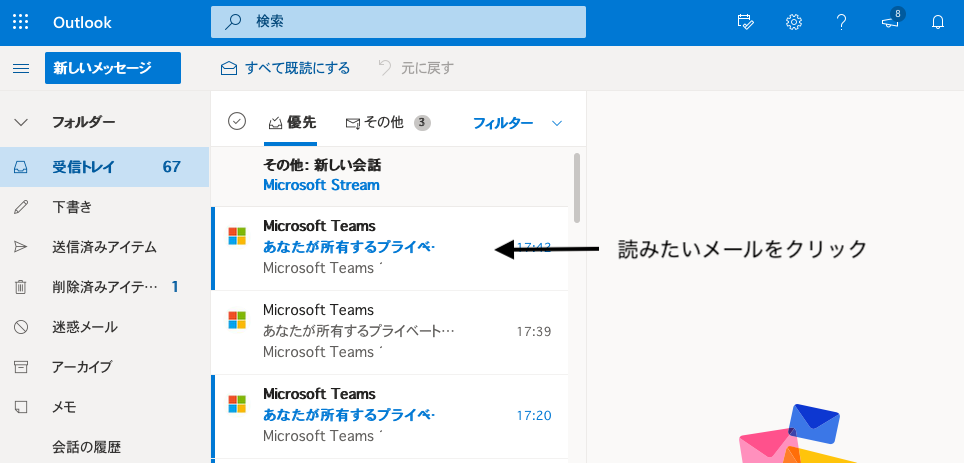The height and width of the screenshot is (463, 964).
Task: Open 送信済みアイテム folder
Action: [105, 247]
